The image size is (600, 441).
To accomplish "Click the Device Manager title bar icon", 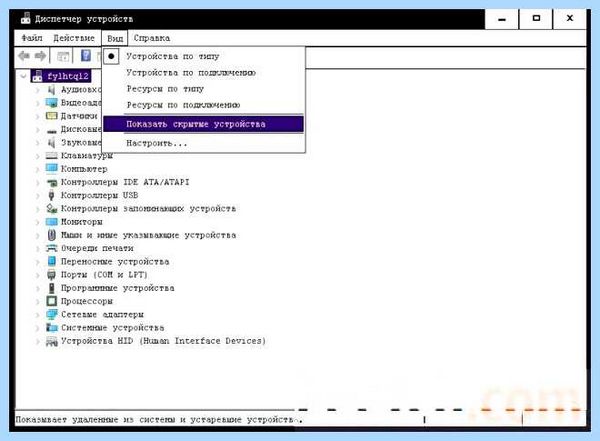I will click(25, 18).
